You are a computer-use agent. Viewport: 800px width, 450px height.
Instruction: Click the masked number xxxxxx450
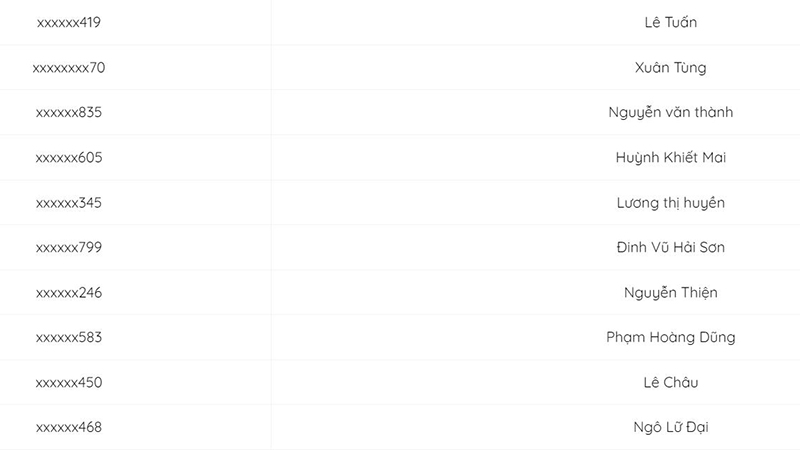pos(69,383)
